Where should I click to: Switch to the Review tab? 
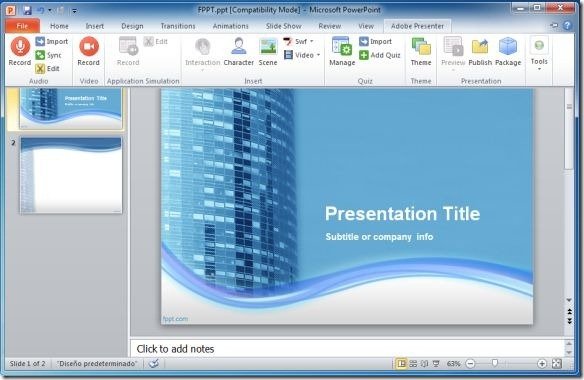[x=330, y=26]
